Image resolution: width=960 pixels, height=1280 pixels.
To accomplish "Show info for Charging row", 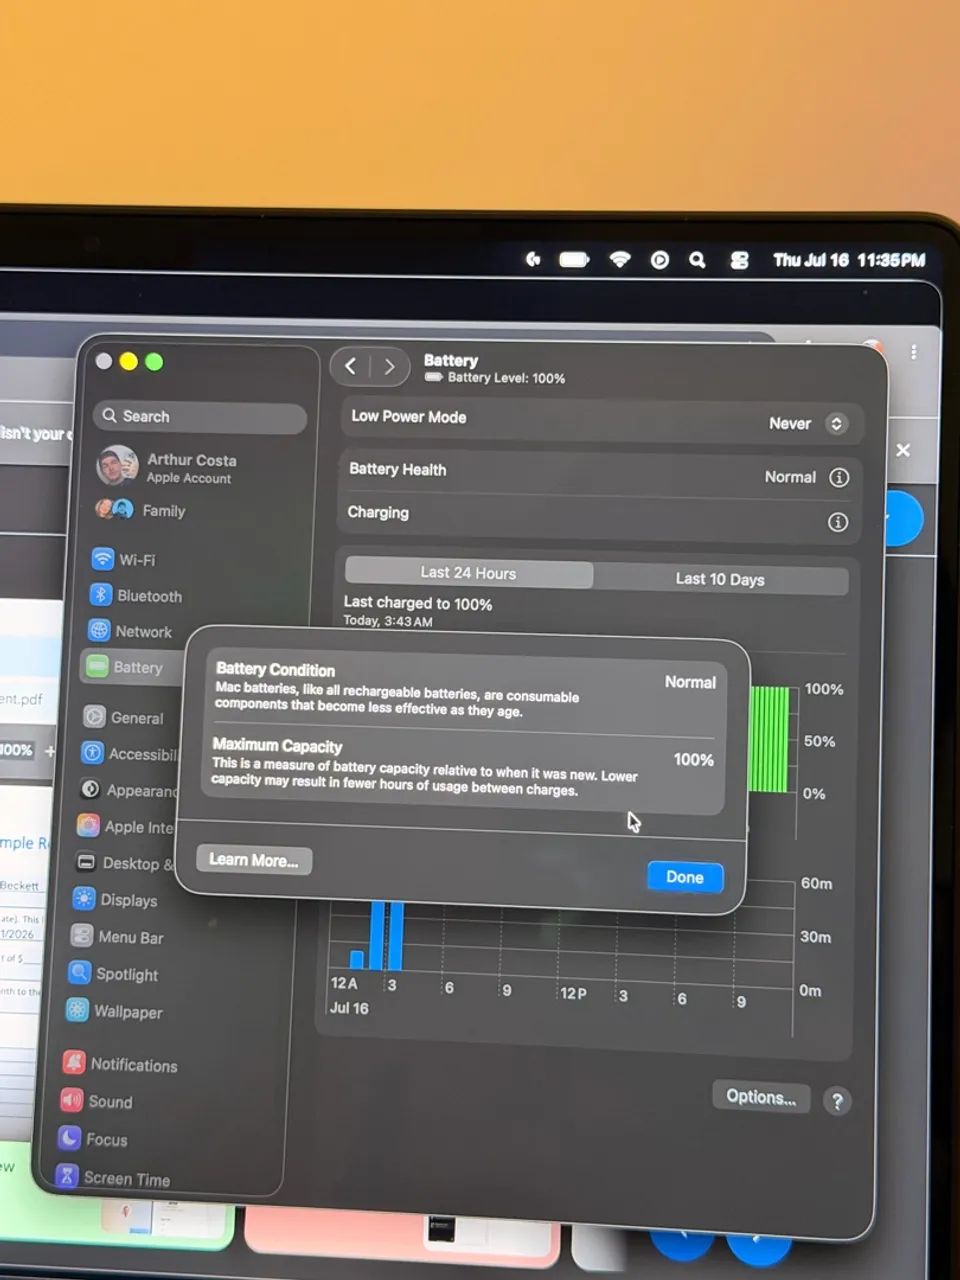I will click(x=838, y=522).
